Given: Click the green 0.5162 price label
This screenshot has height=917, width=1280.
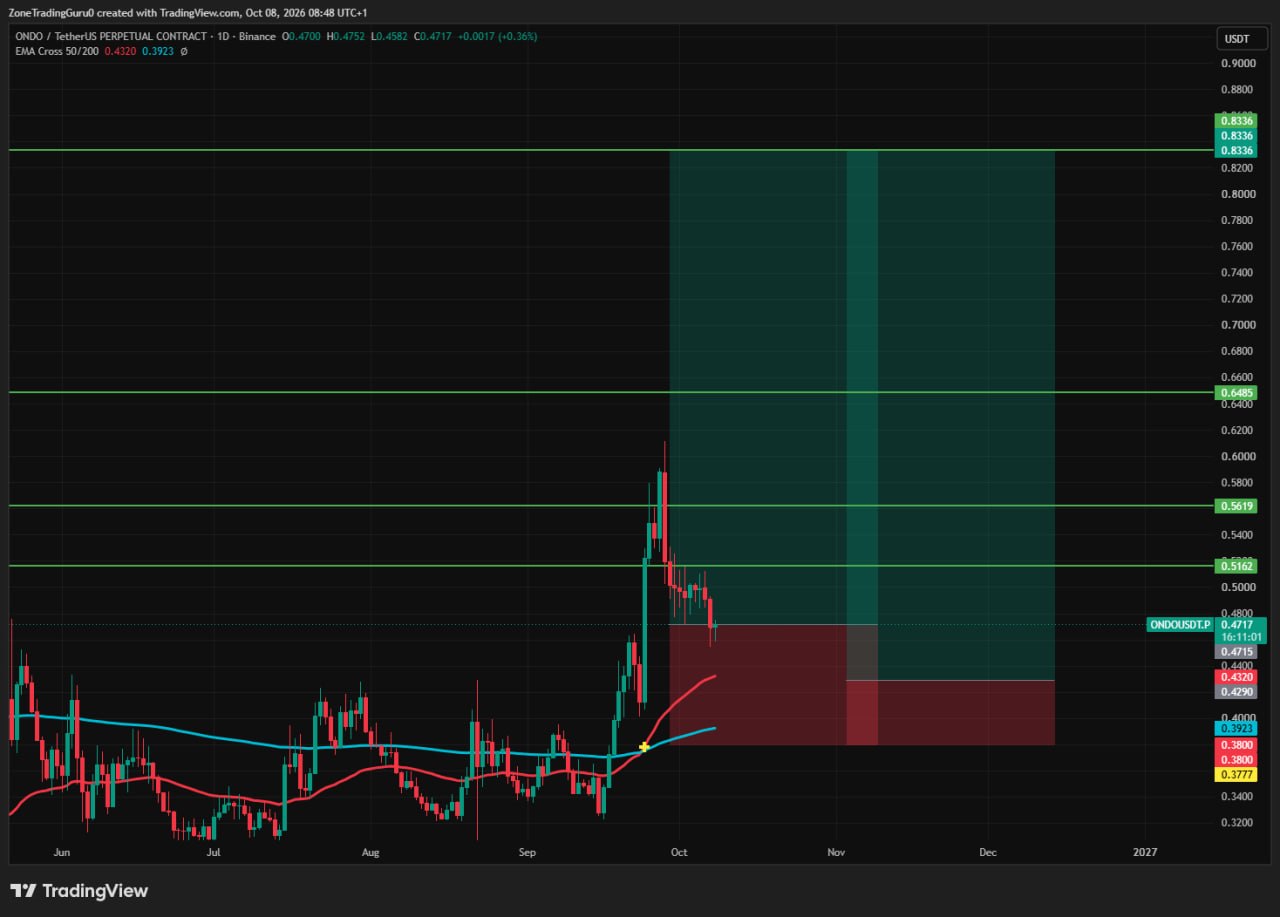Looking at the screenshot, I should click(x=1236, y=566).
